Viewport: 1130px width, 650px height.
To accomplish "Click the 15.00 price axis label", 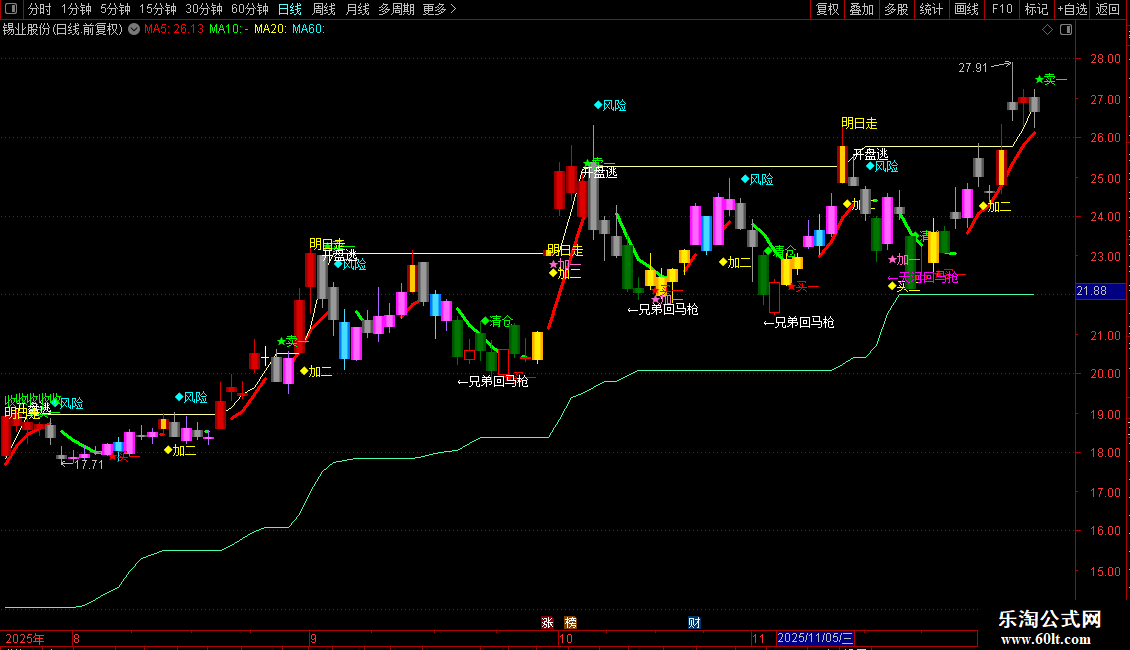I will [x=1105, y=572].
